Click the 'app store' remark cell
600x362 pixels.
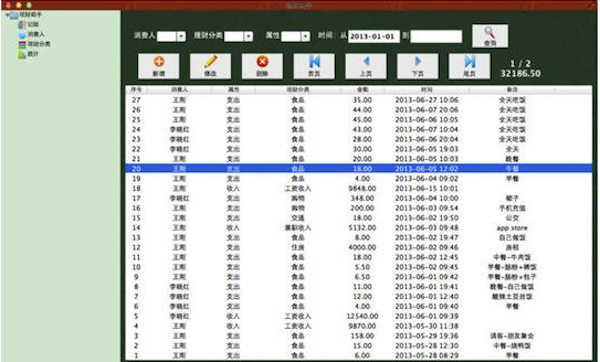(512, 228)
